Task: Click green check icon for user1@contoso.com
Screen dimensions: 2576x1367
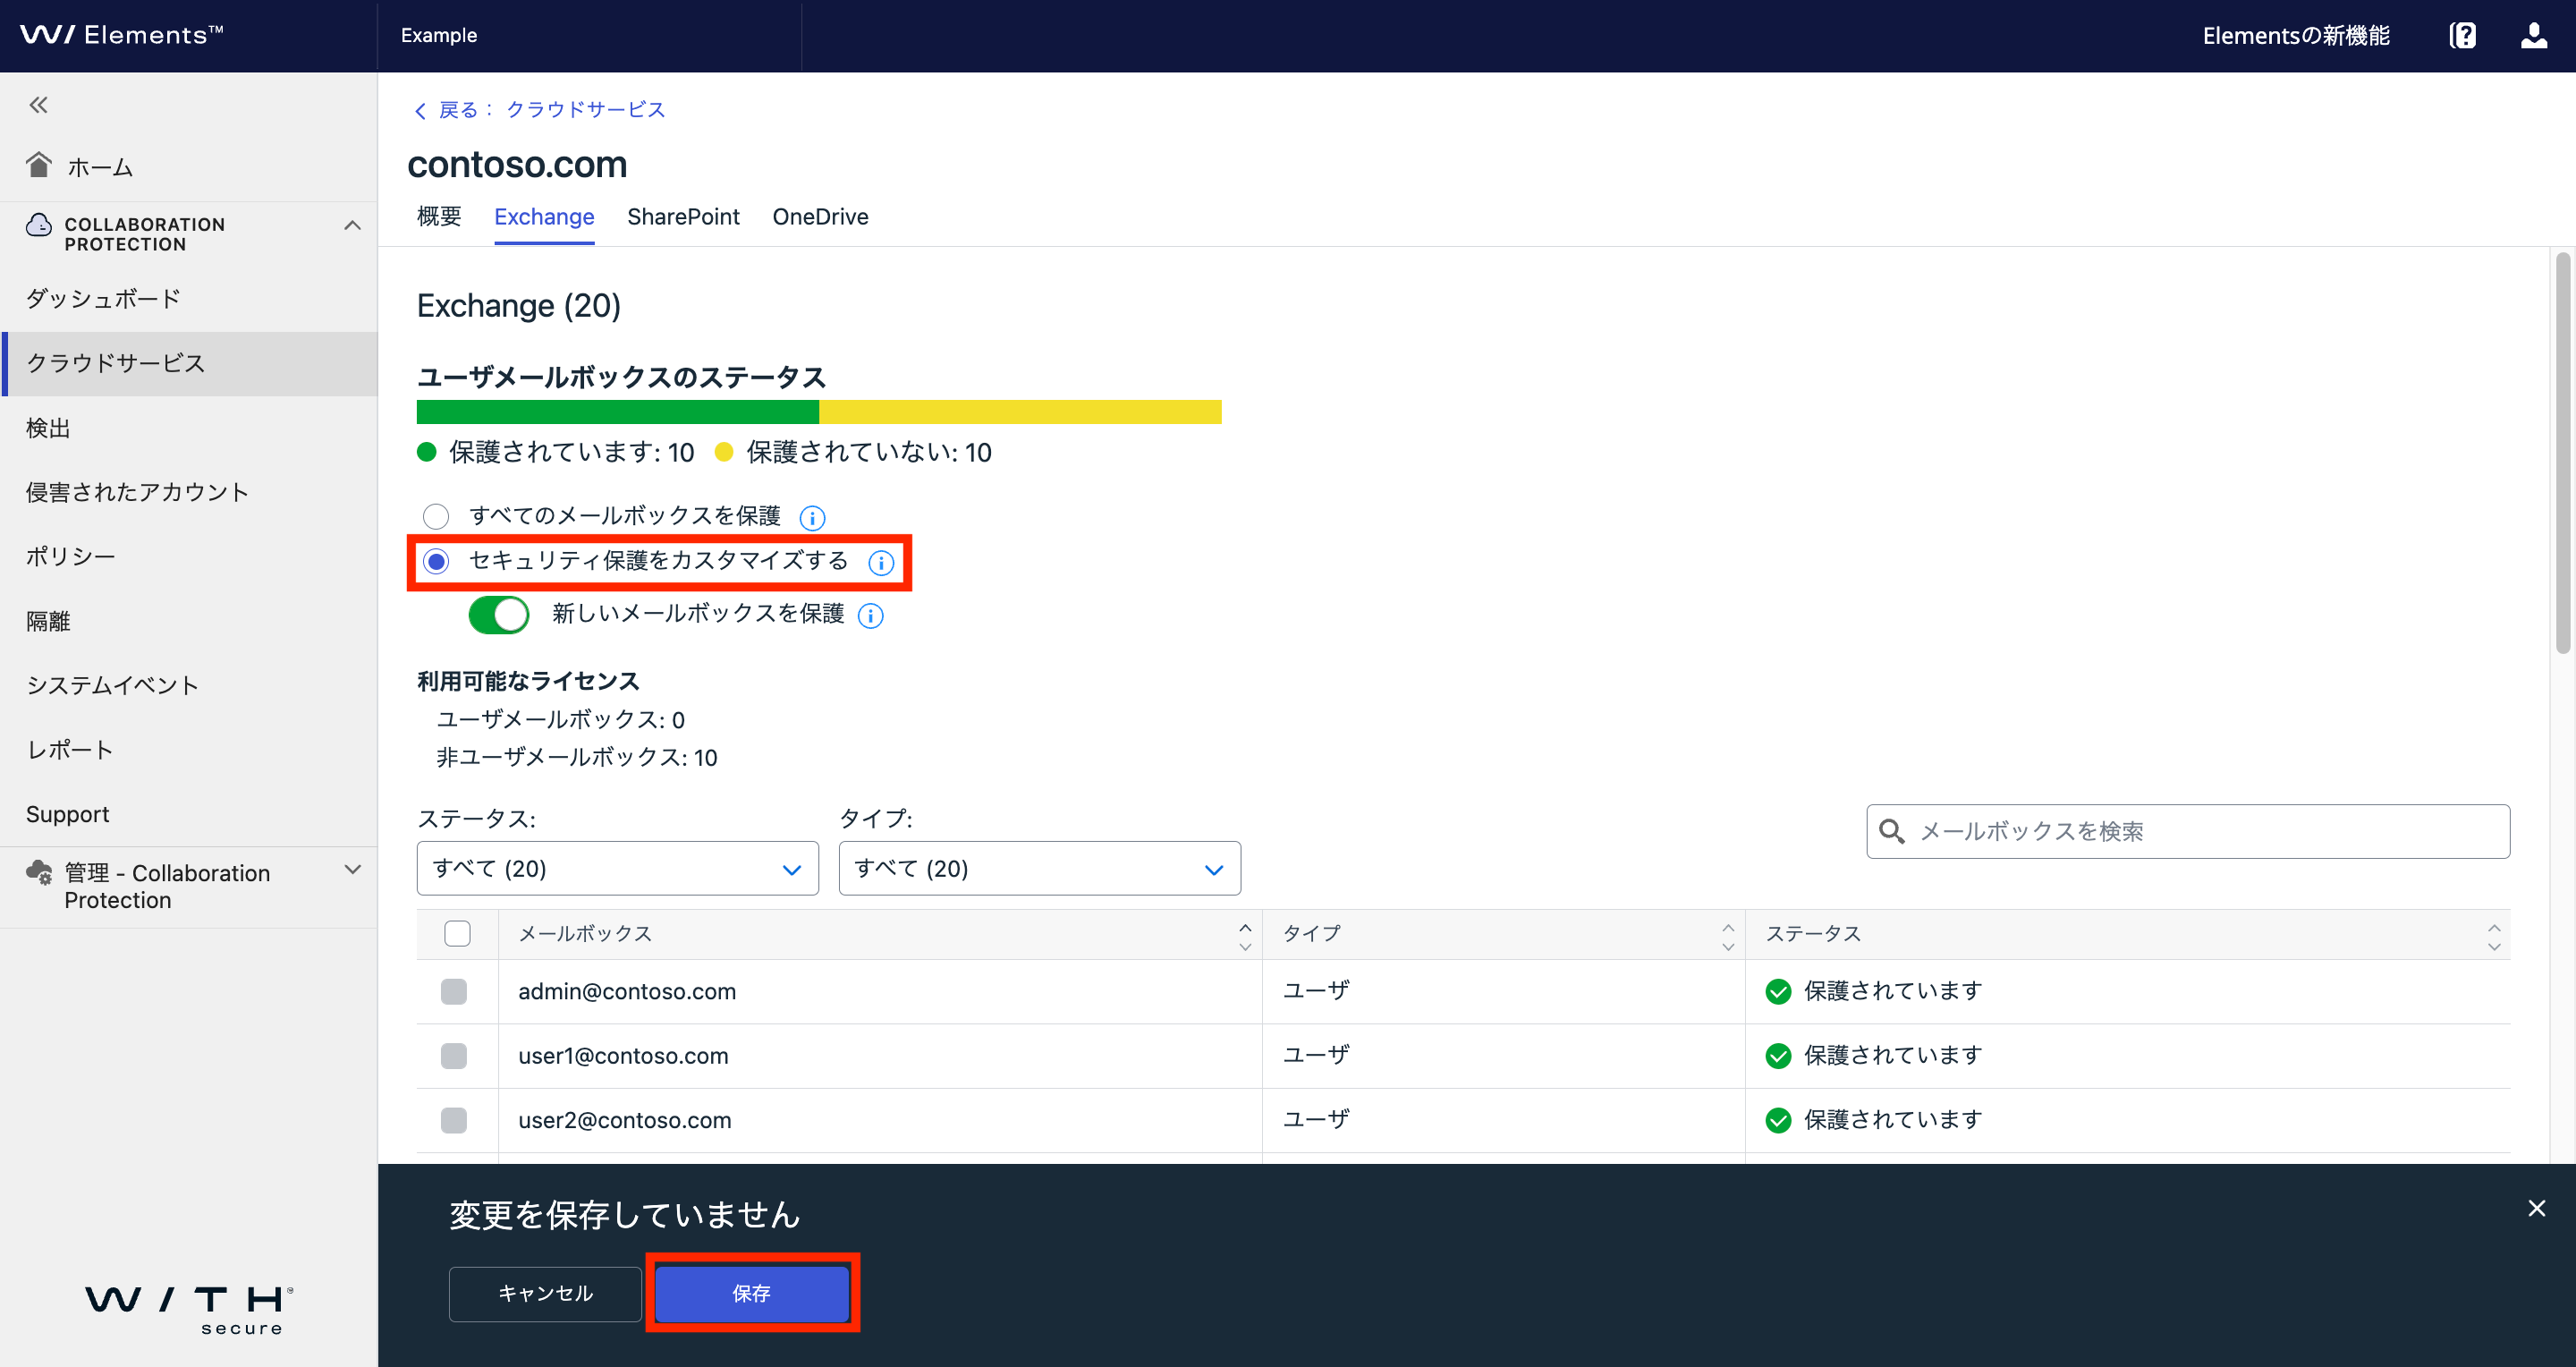Action: [1778, 1056]
